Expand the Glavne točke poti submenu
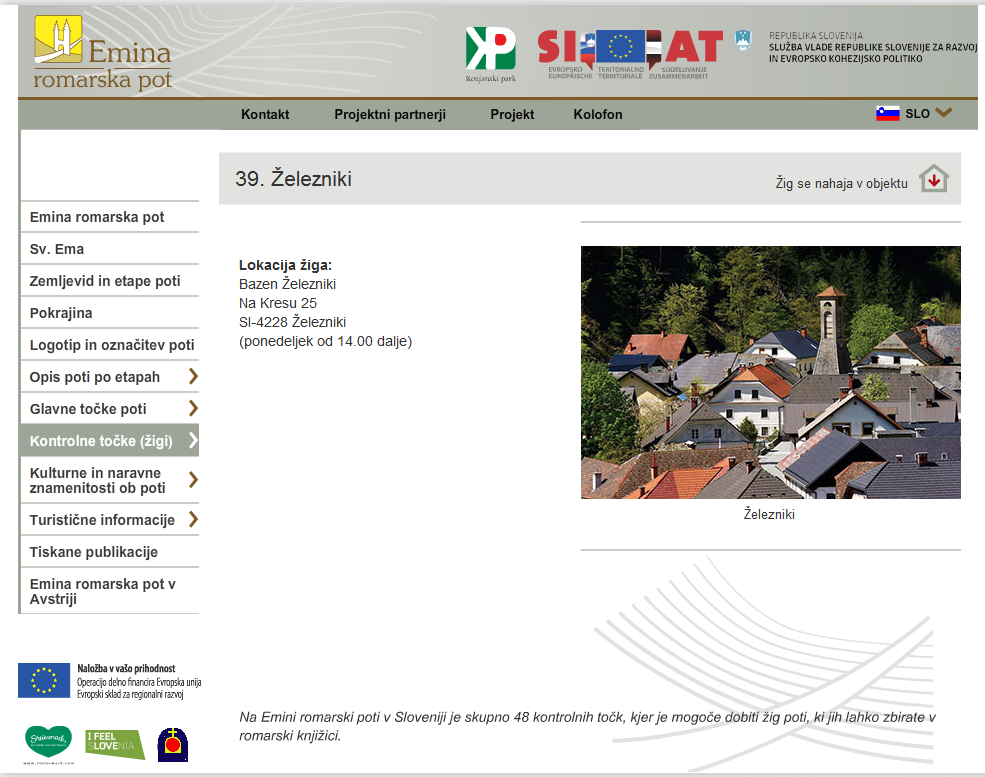 [193, 409]
